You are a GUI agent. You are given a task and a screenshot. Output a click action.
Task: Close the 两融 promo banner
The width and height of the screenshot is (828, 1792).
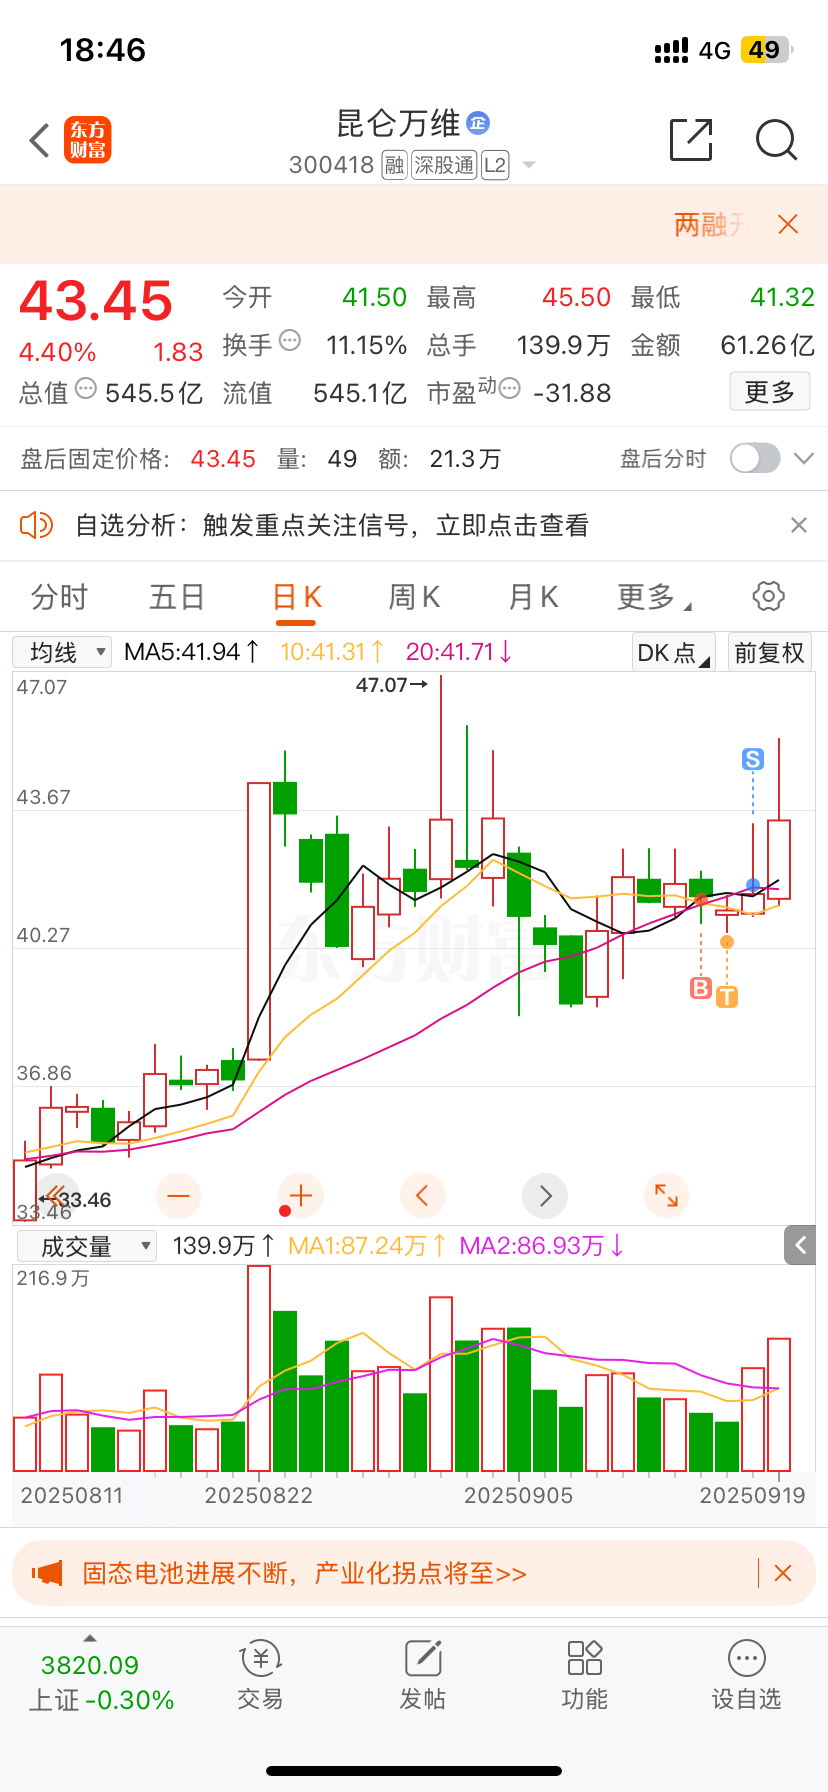click(x=788, y=224)
